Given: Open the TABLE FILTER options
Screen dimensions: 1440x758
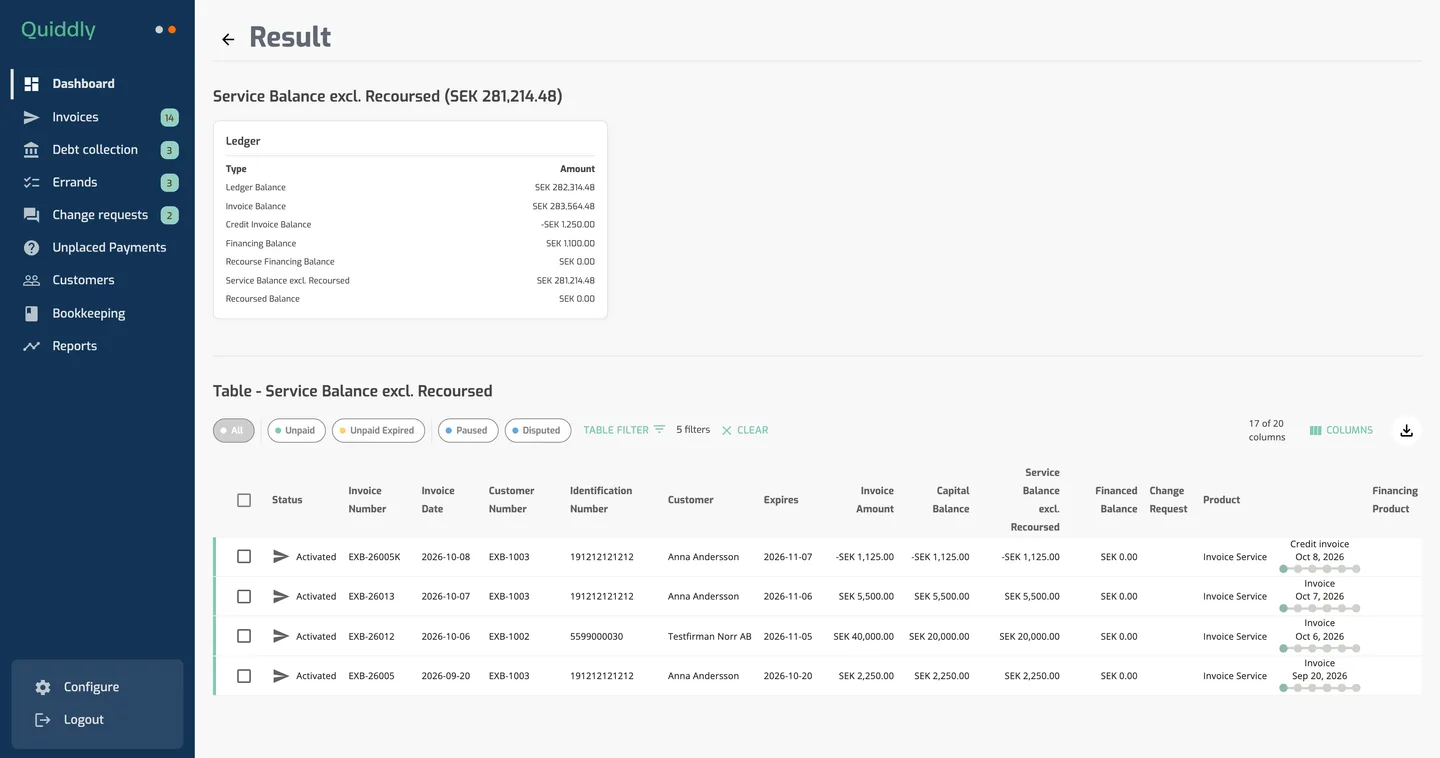Looking at the screenshot, I should coord(624,430).
